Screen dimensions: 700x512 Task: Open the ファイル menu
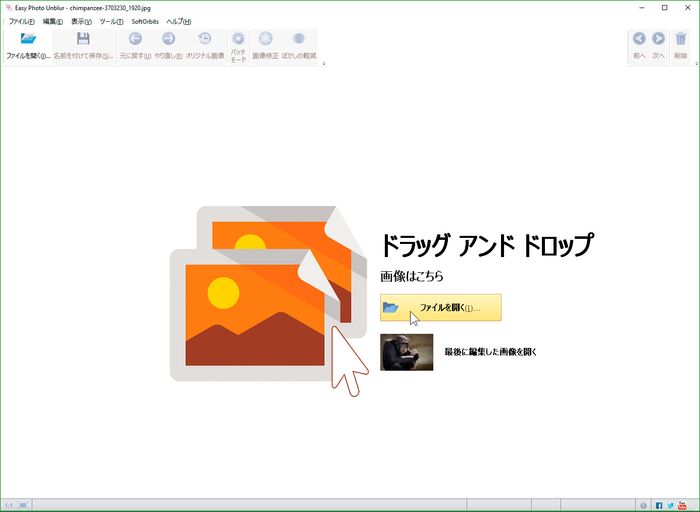(x=21, y=21)
